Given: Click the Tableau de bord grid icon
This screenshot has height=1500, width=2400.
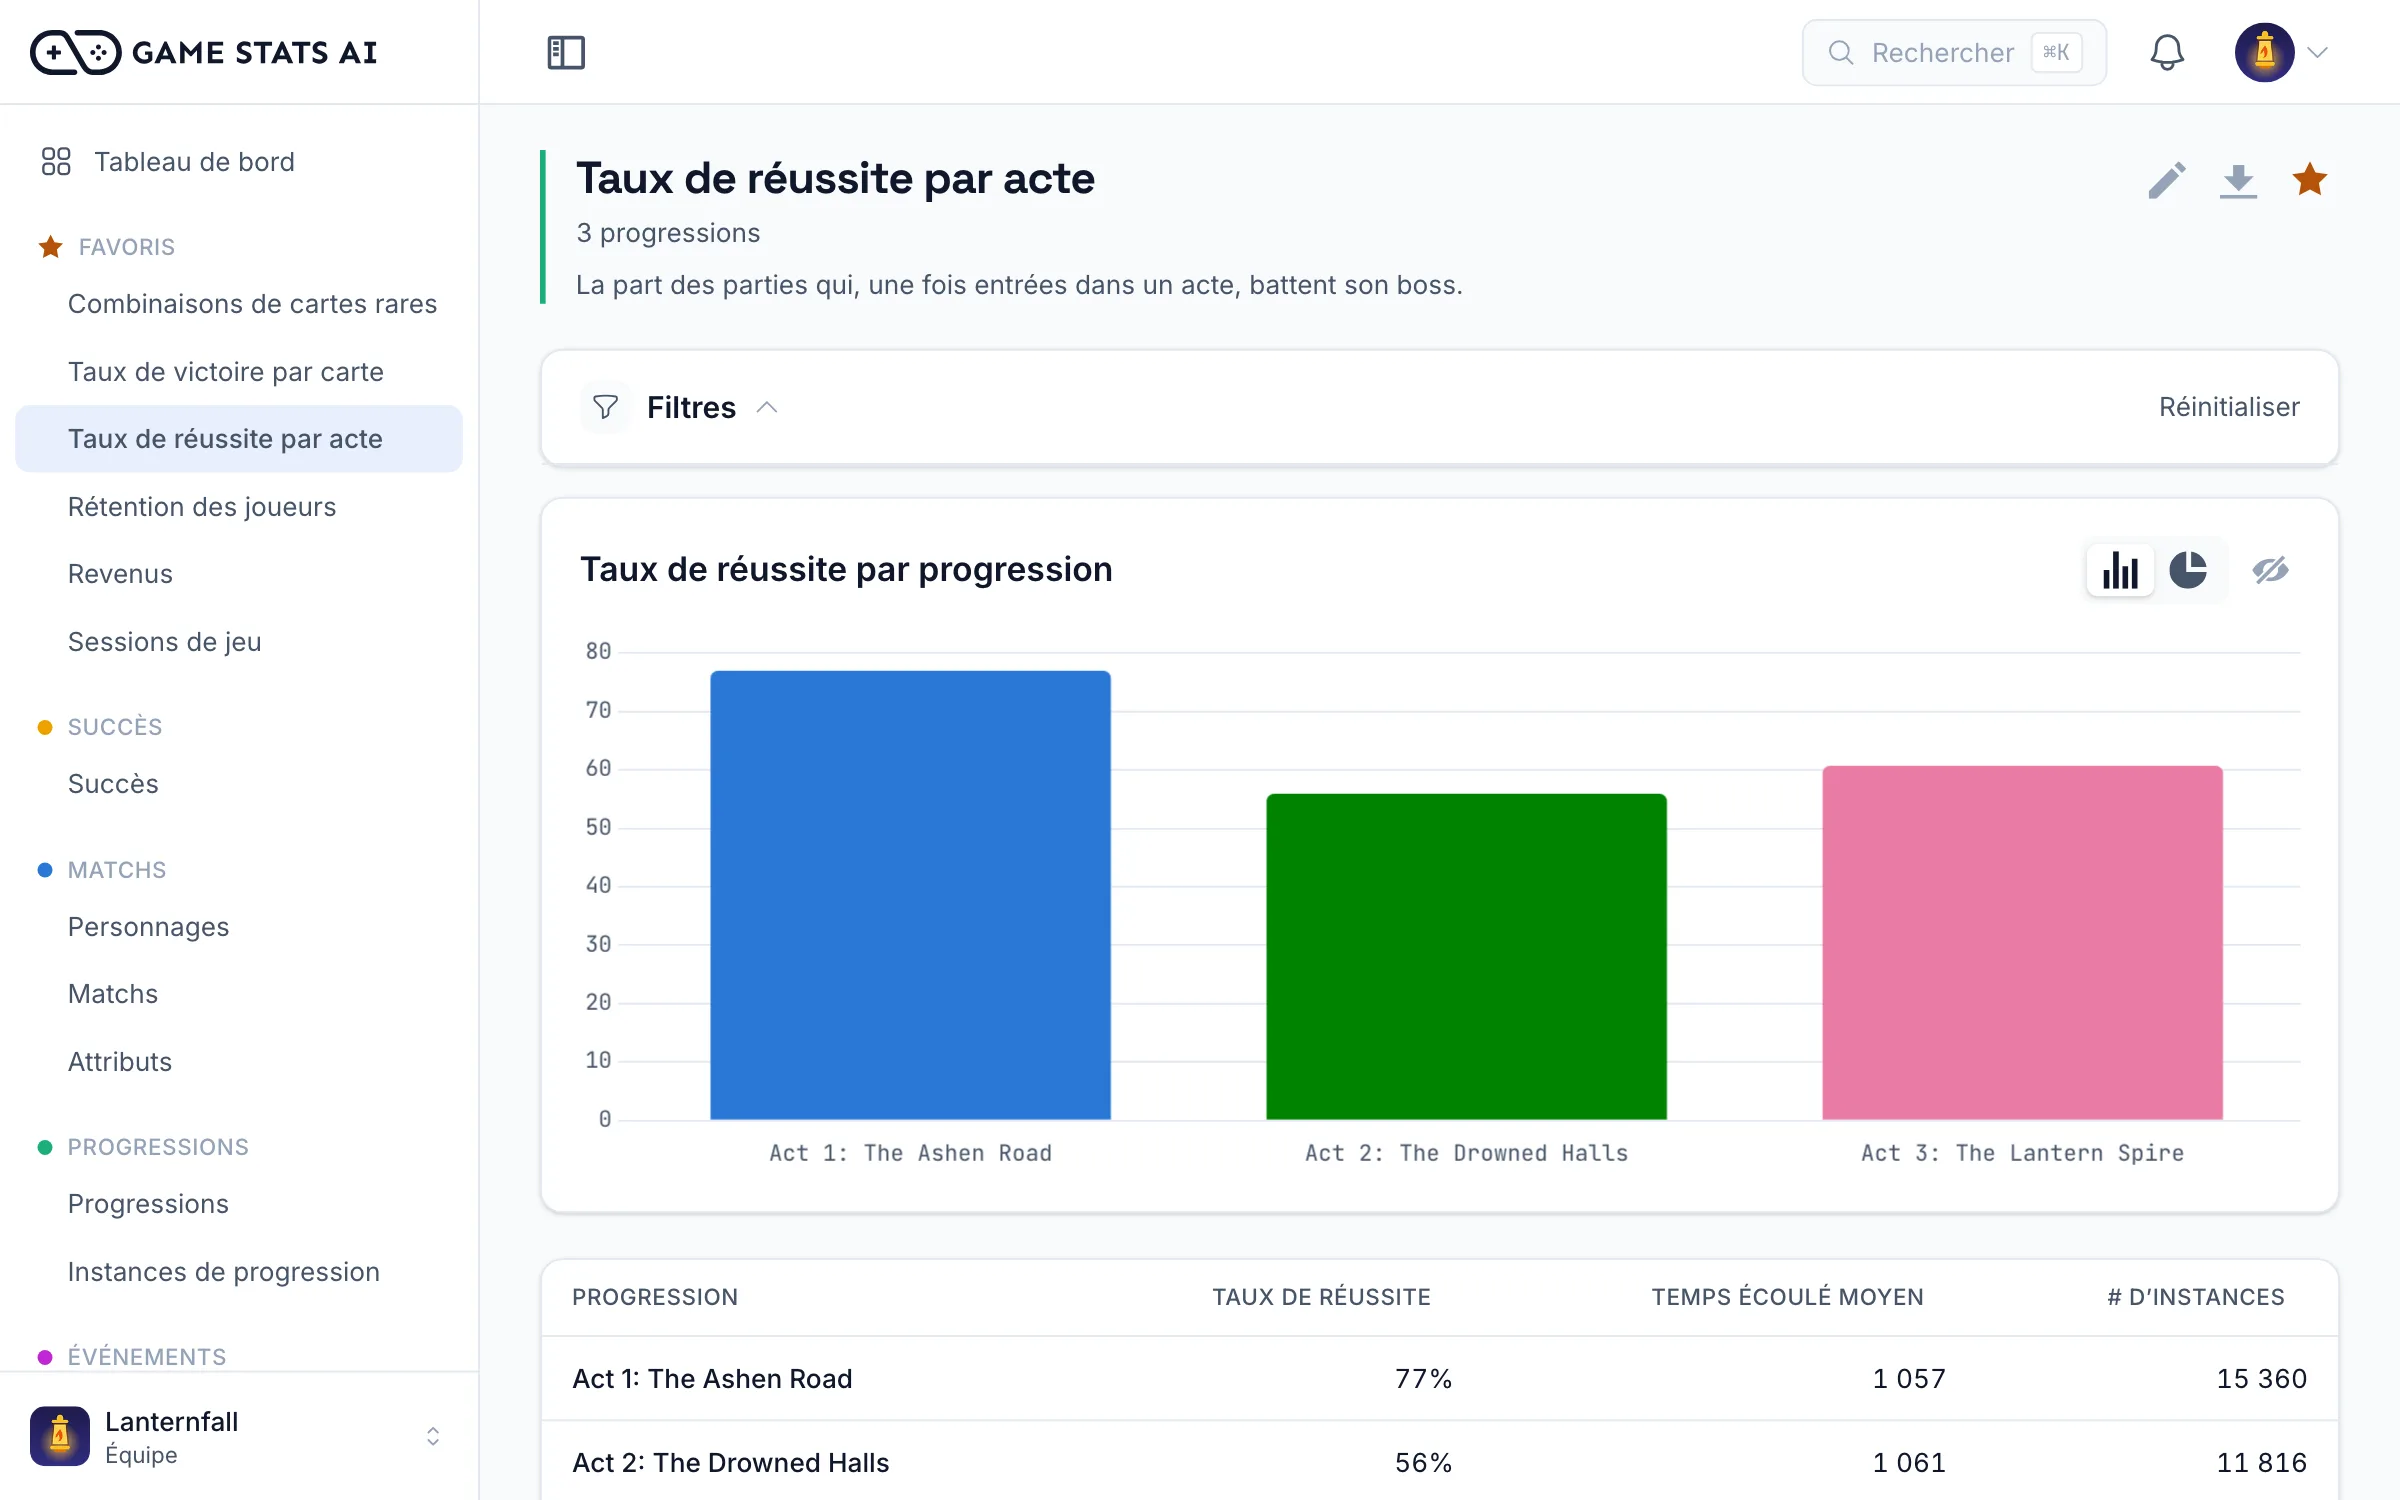Looking at the screenshot, I should point(56,162).
